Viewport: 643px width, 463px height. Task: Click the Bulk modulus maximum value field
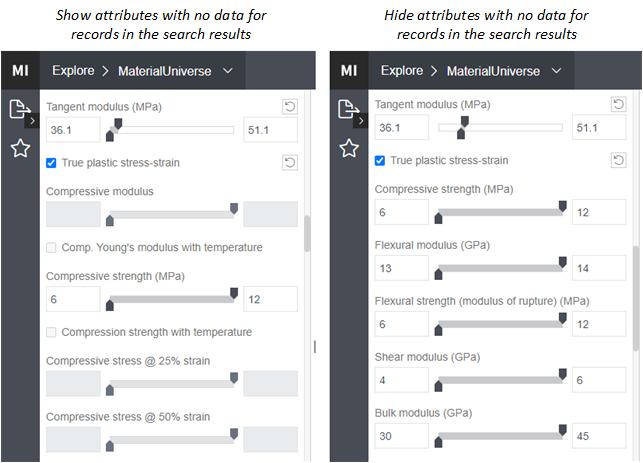tap(598, 436)
